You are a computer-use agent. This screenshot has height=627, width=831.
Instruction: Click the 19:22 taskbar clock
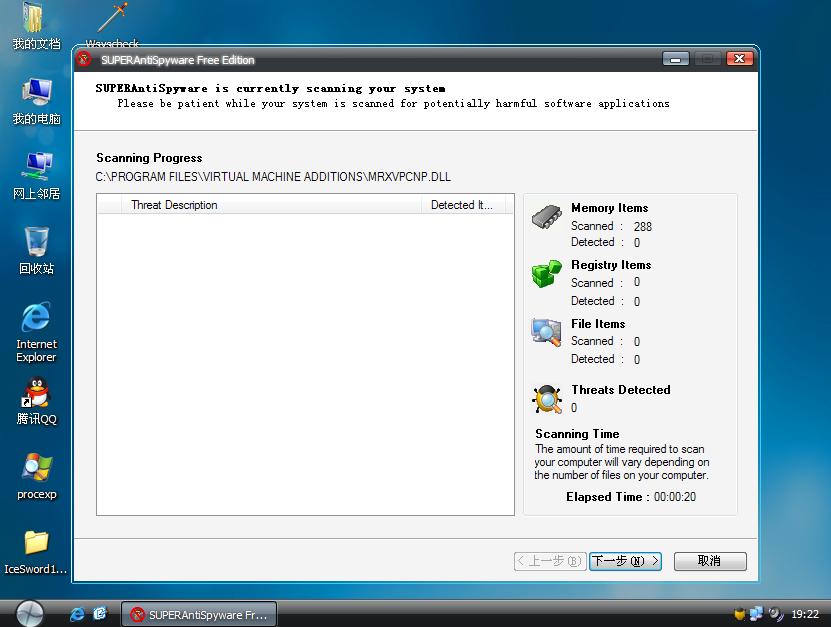coord(805,614)
